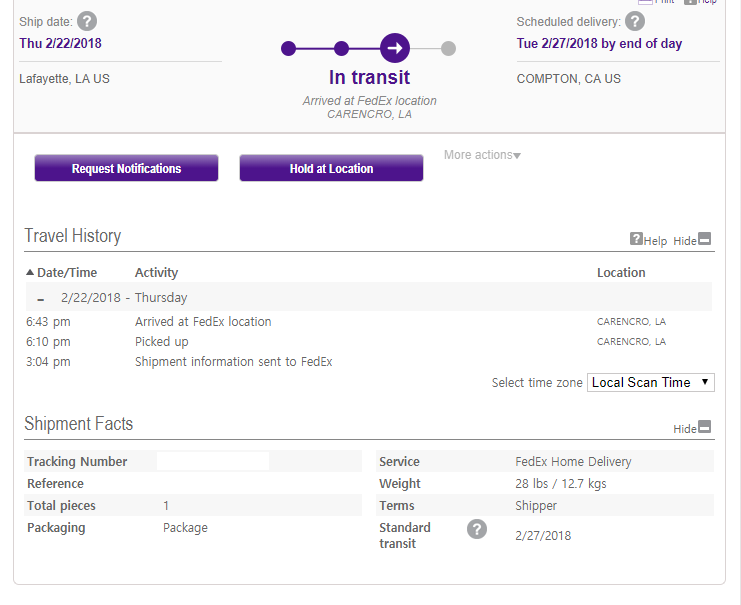The width and height of the screenshot is (741, 605).
Task: Click the help icon beside Ship date
Action: coord(87,21)
